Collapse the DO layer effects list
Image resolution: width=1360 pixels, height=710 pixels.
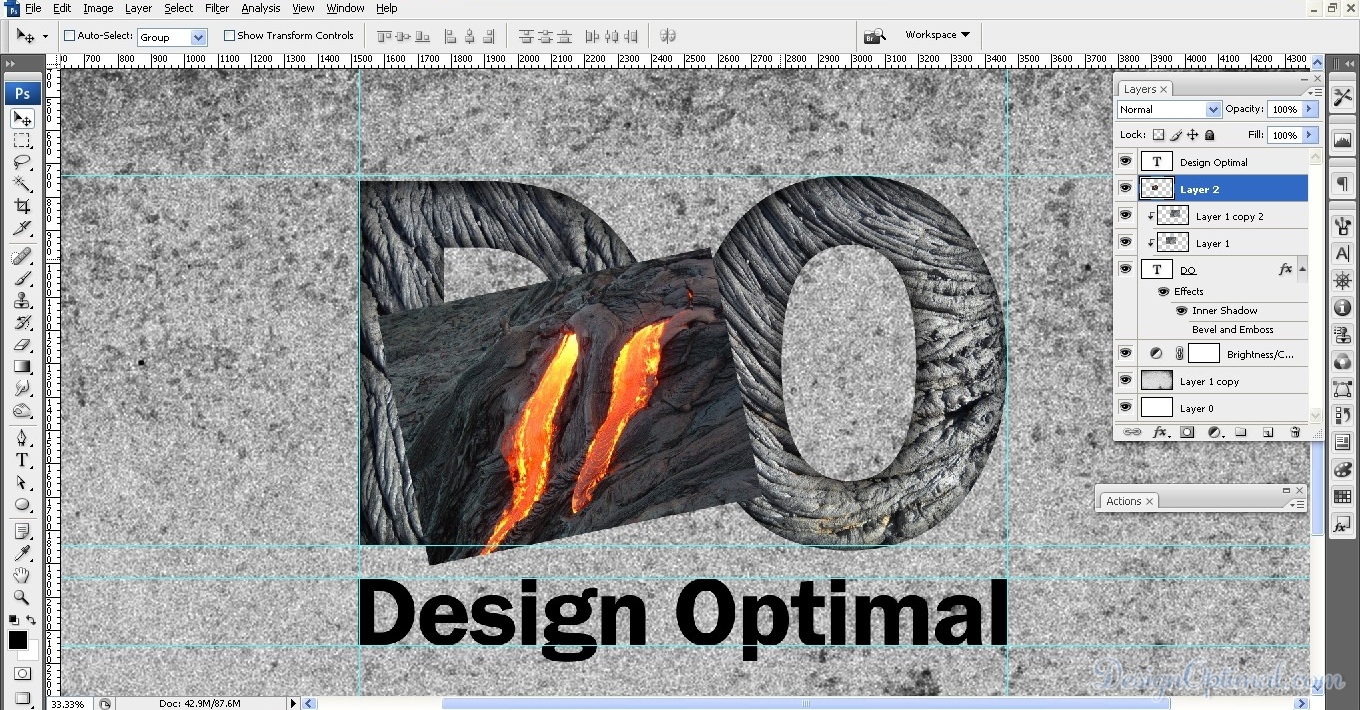pyautogui.click(x=1302, y=269)
